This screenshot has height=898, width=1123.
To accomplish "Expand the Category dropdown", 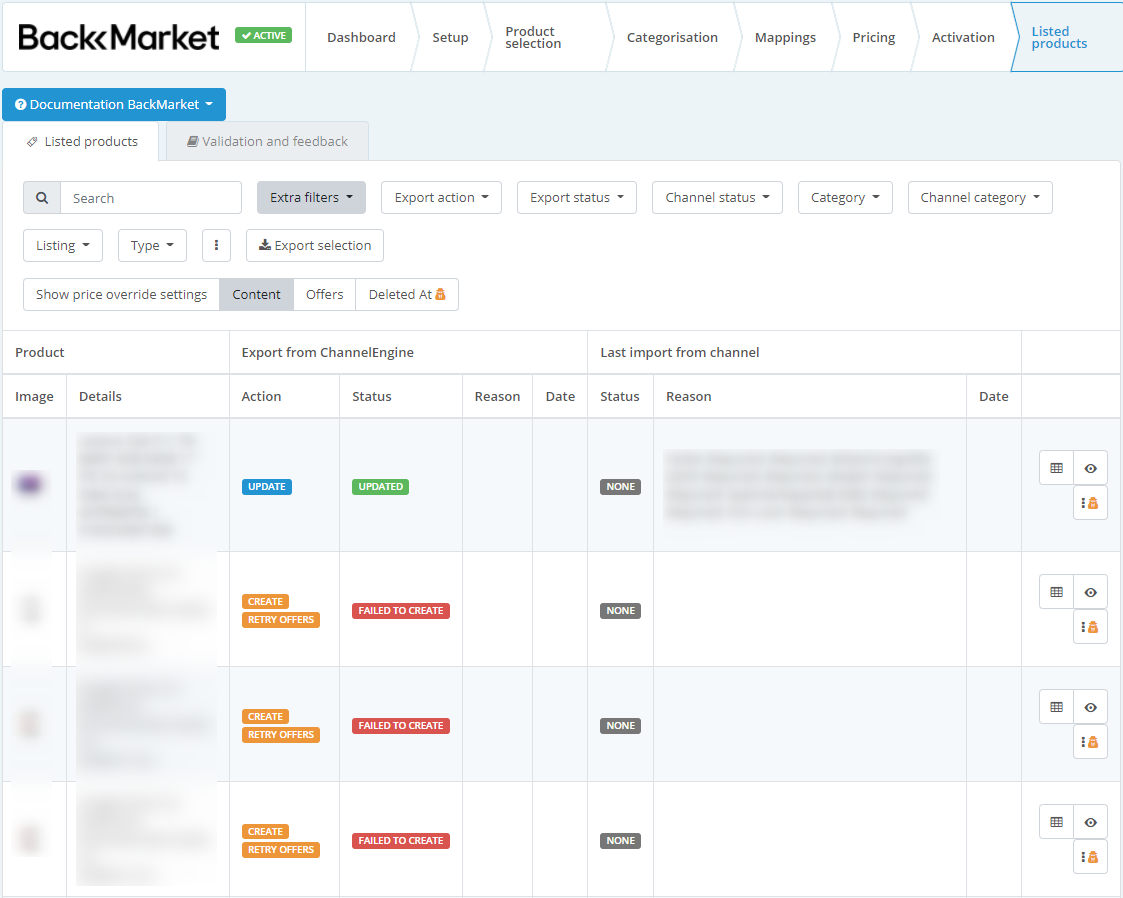I will (x=845, y=197).
